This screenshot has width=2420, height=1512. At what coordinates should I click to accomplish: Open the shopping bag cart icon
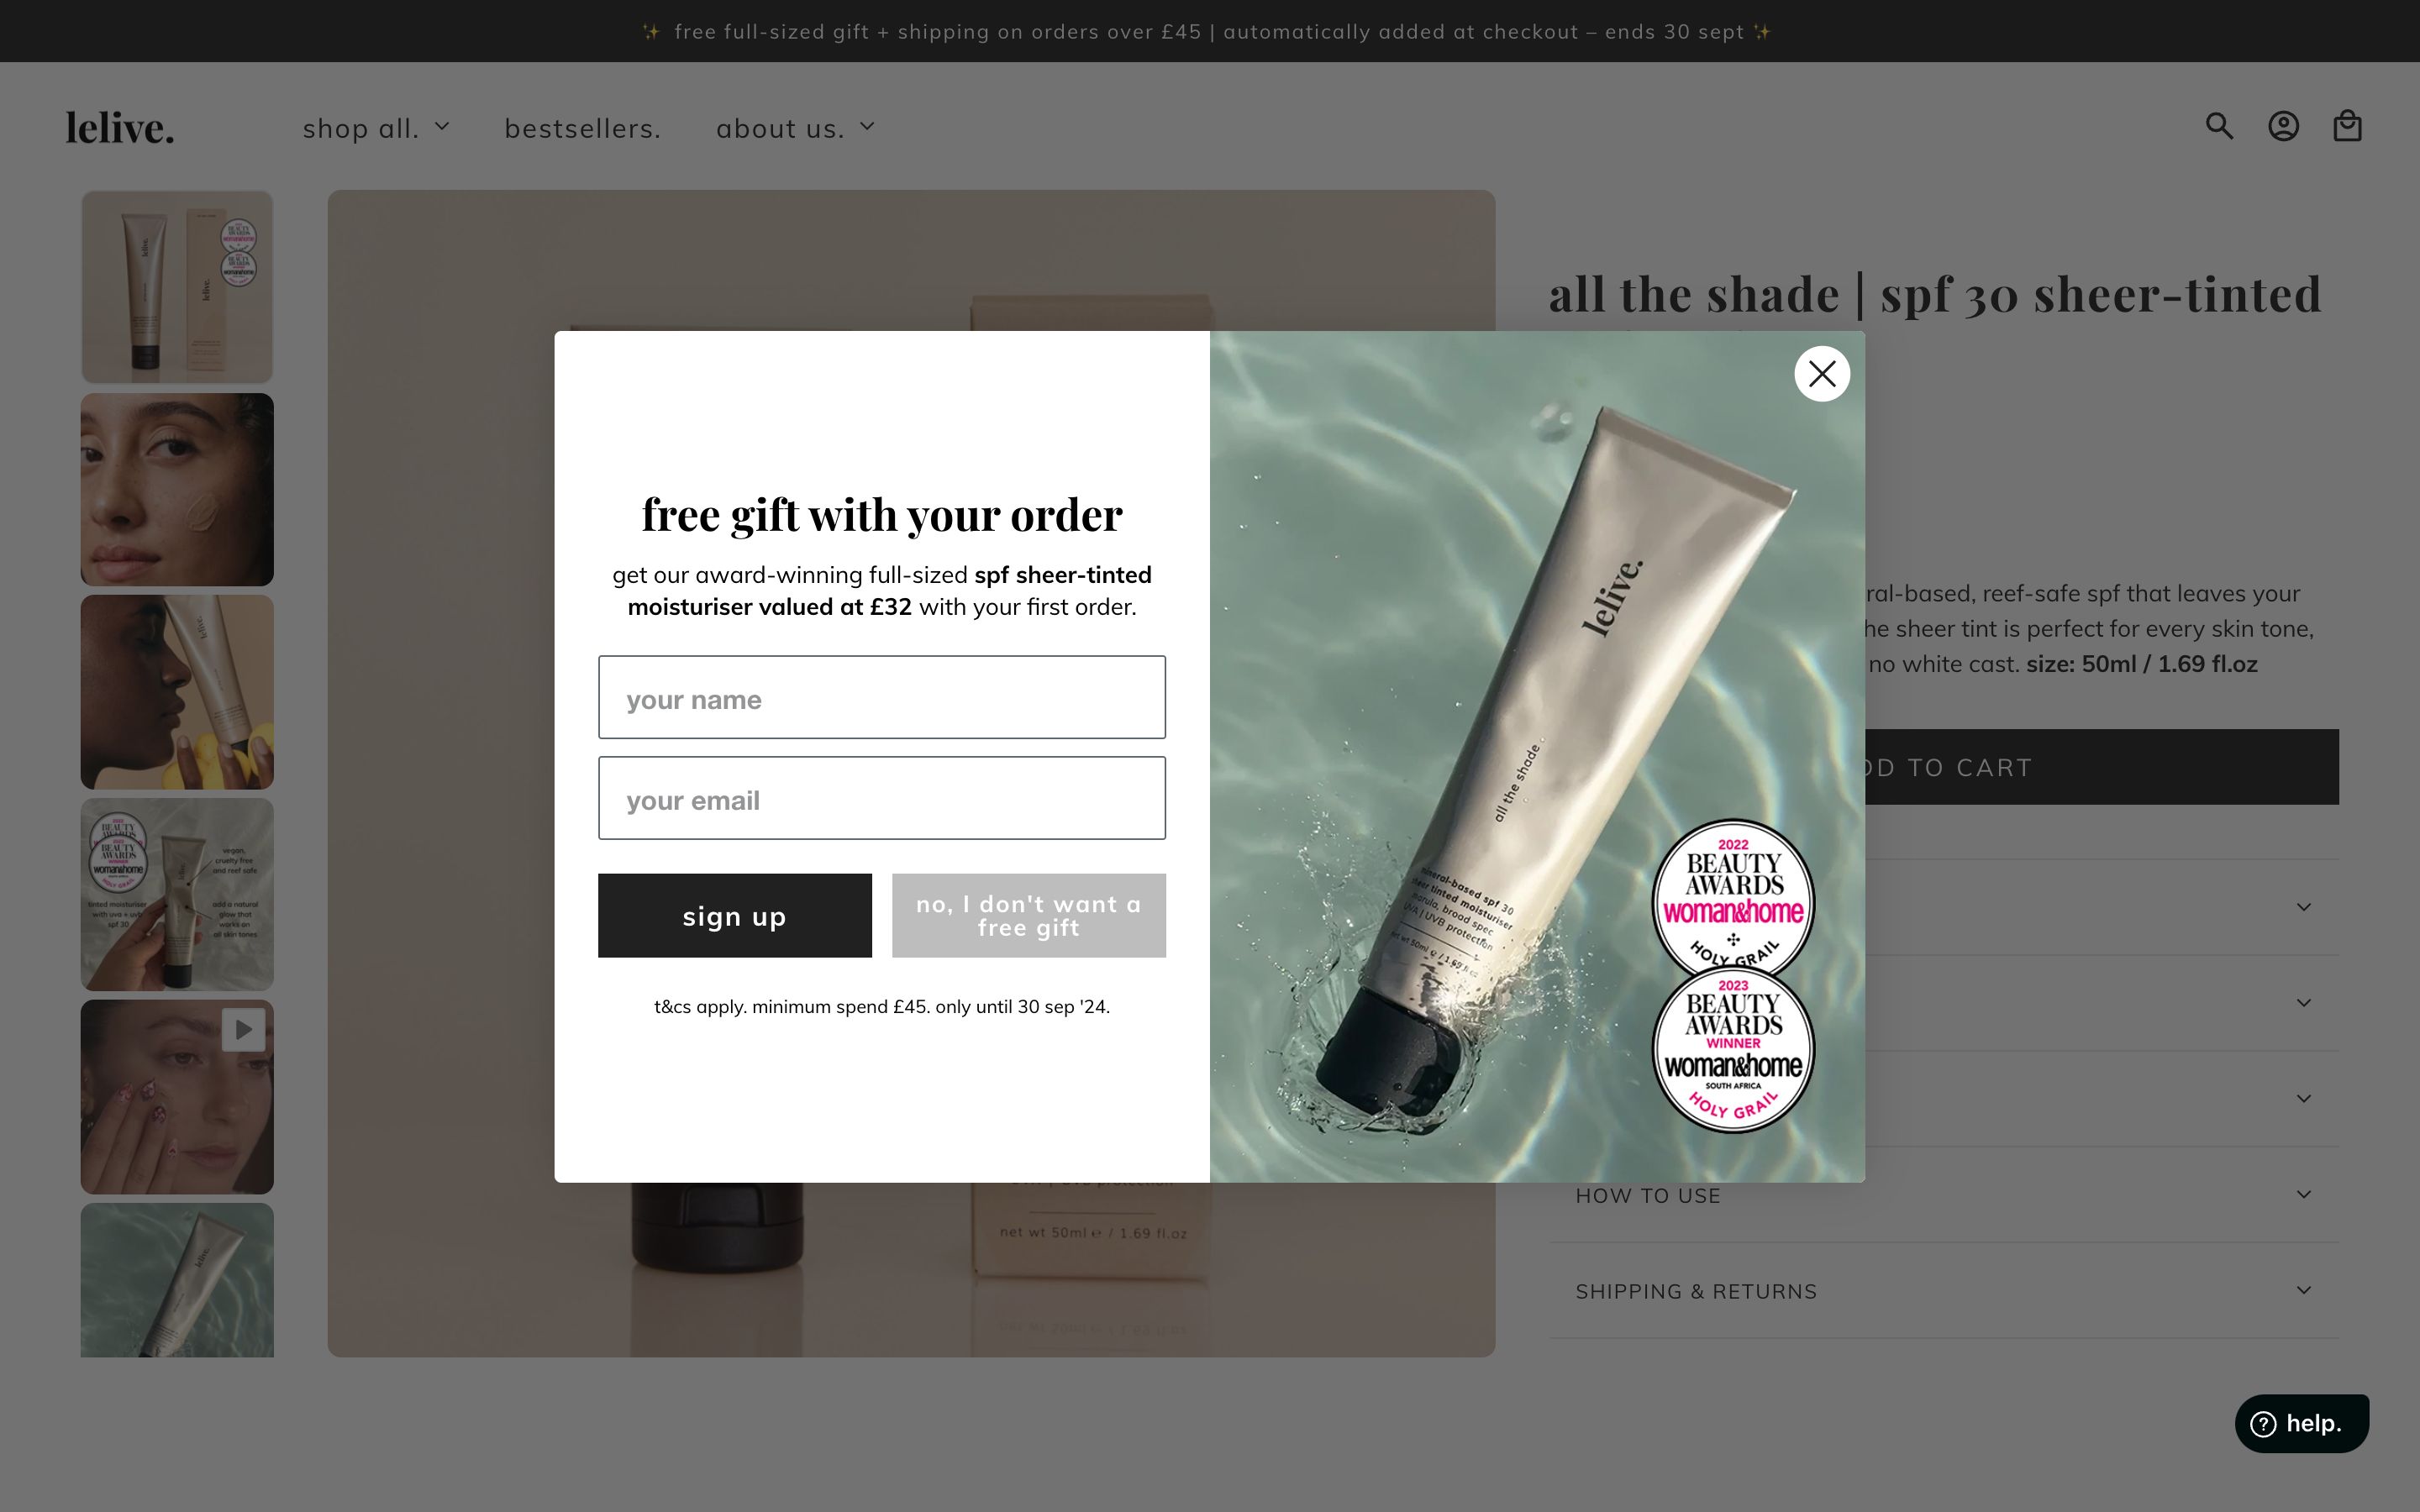[2347, 126]
